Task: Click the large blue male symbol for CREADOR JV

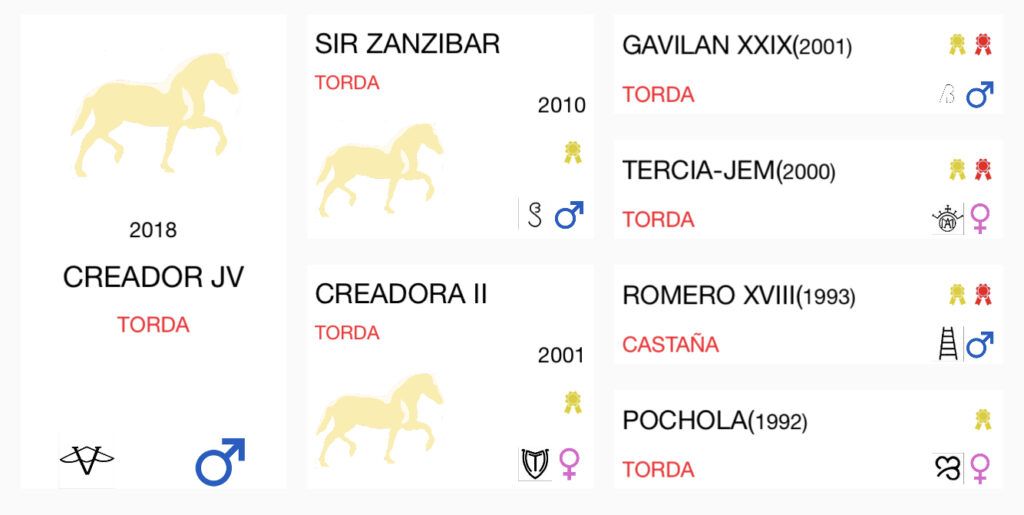Action: (x=220, y=461)
